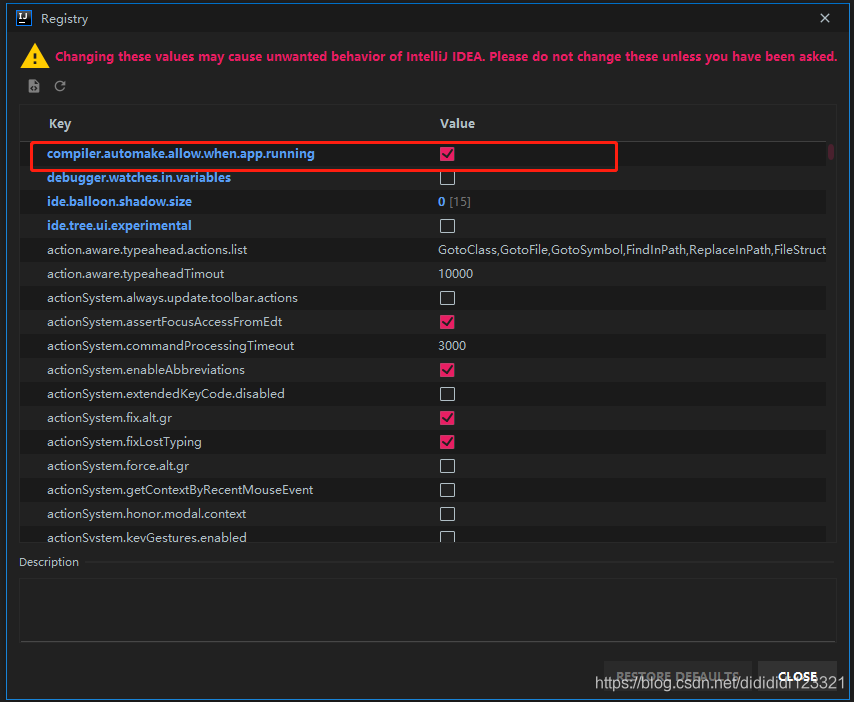Select actionSystem.commandProcessingTimeout key
854x702 pixels.
pyautogui.click(x=170, y=346)
